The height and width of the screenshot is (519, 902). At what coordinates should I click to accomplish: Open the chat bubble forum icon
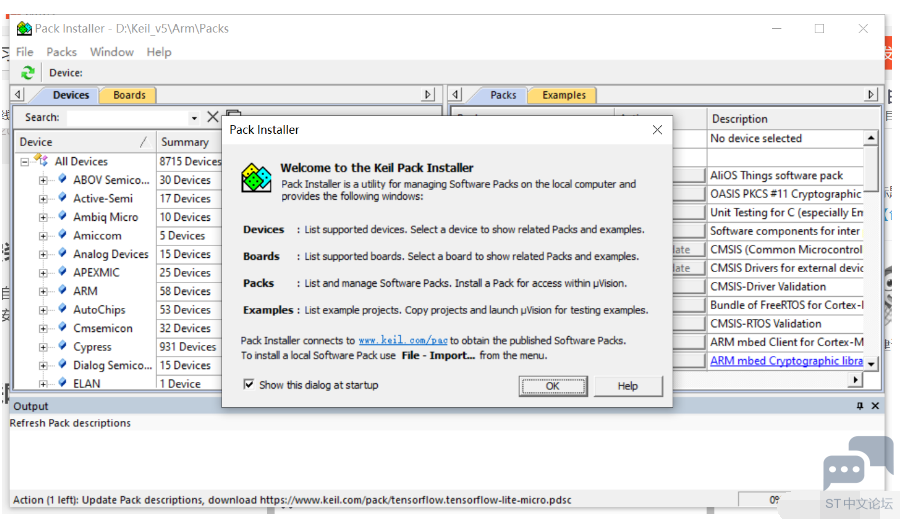857,463
